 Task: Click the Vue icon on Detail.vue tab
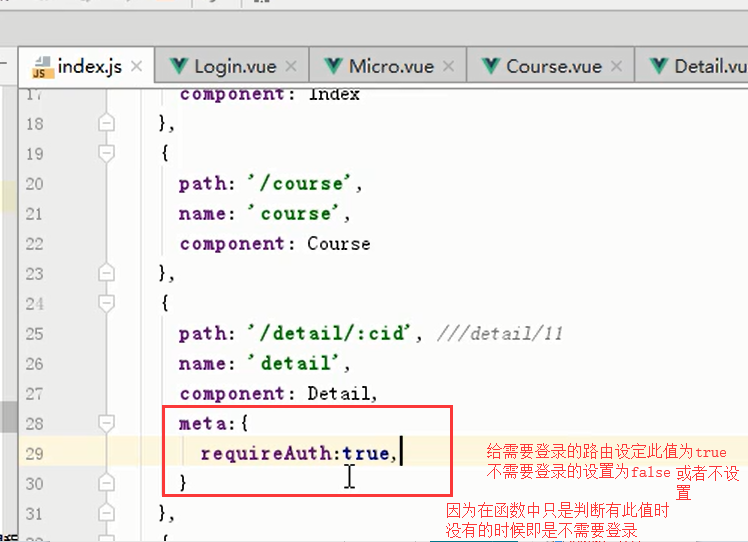coord(659,66)
